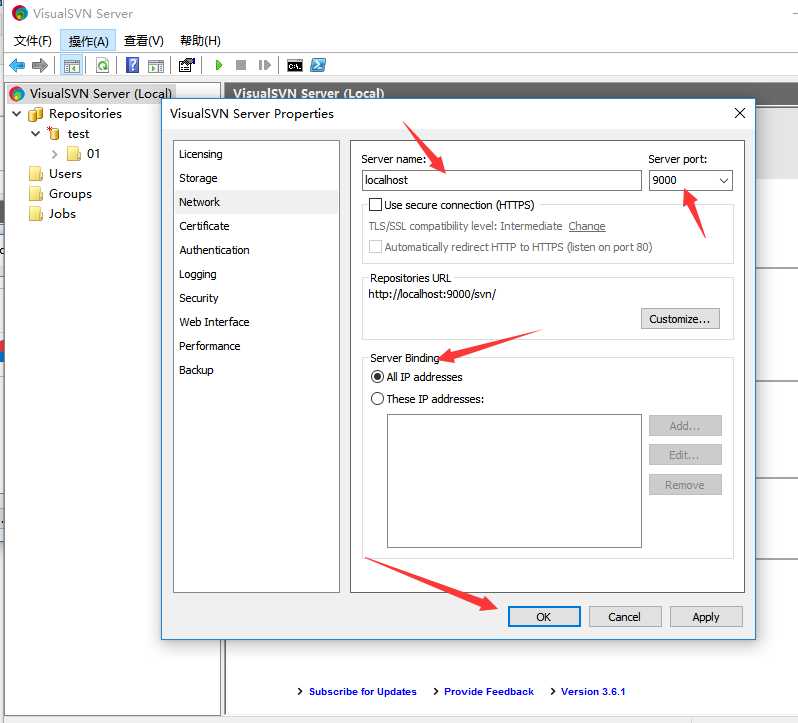Image resolution: width=798 pixels, height=723 pixels.
Task: Click the Restart server toolbar icon
Action: pos(265,65)
